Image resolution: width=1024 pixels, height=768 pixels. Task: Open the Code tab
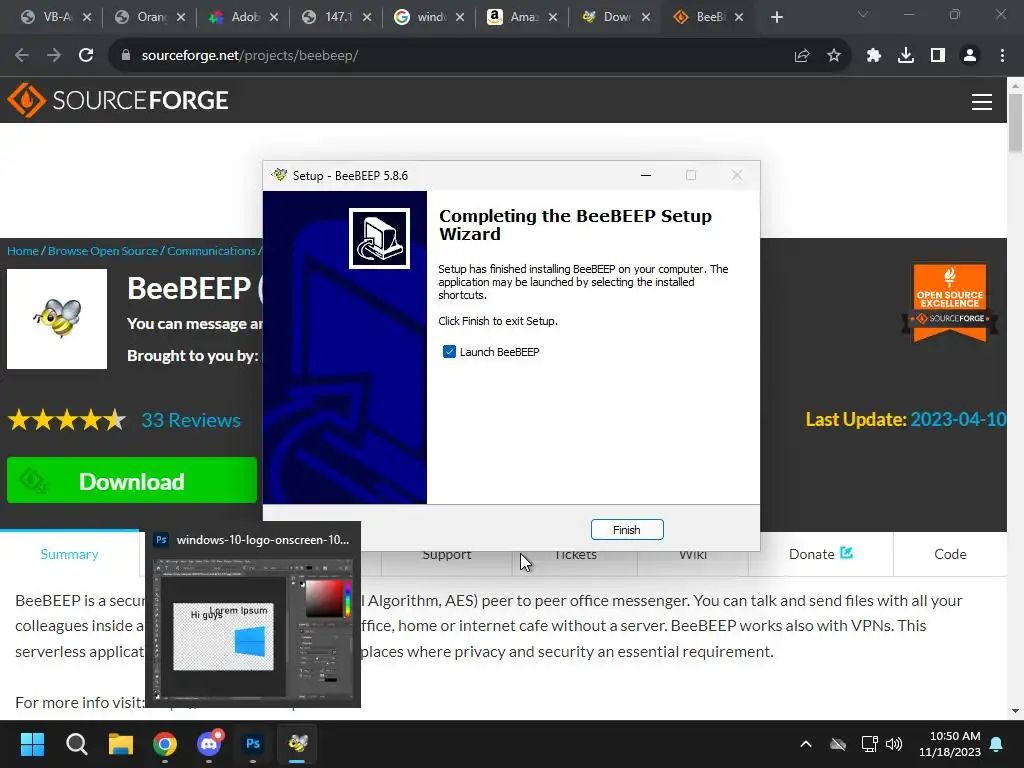coord(950,554)
